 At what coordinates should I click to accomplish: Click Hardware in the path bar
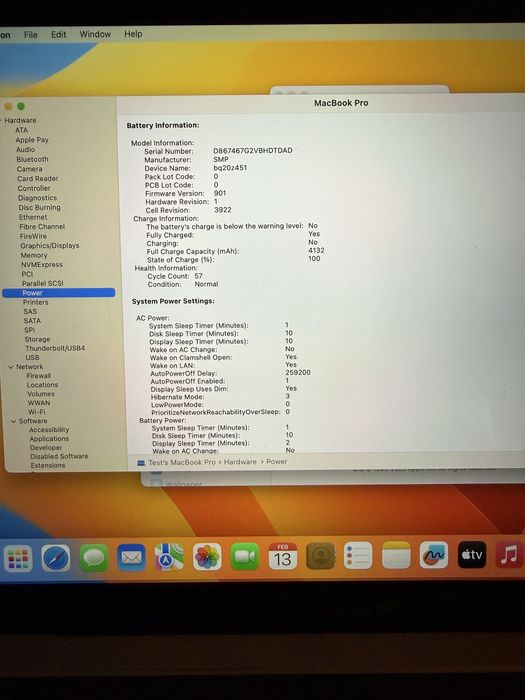(240, 462)
